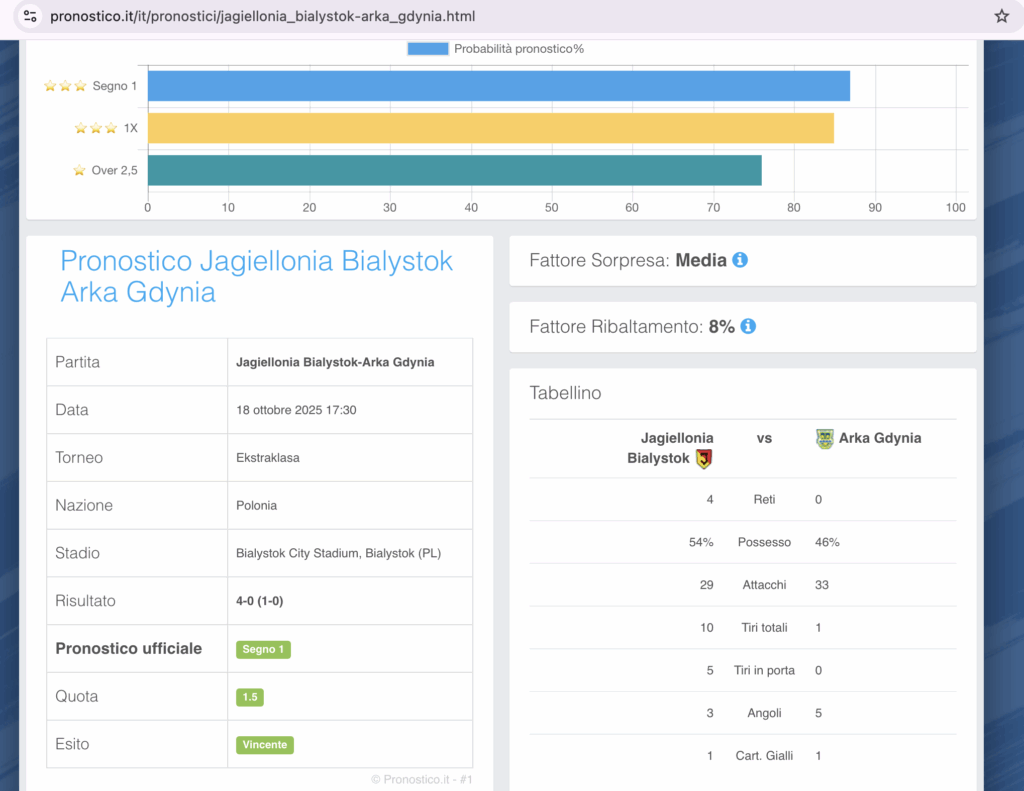Click the three stars beside Segno 1
The height and width of the screenshot is (791, 1024).
(65, 86)
